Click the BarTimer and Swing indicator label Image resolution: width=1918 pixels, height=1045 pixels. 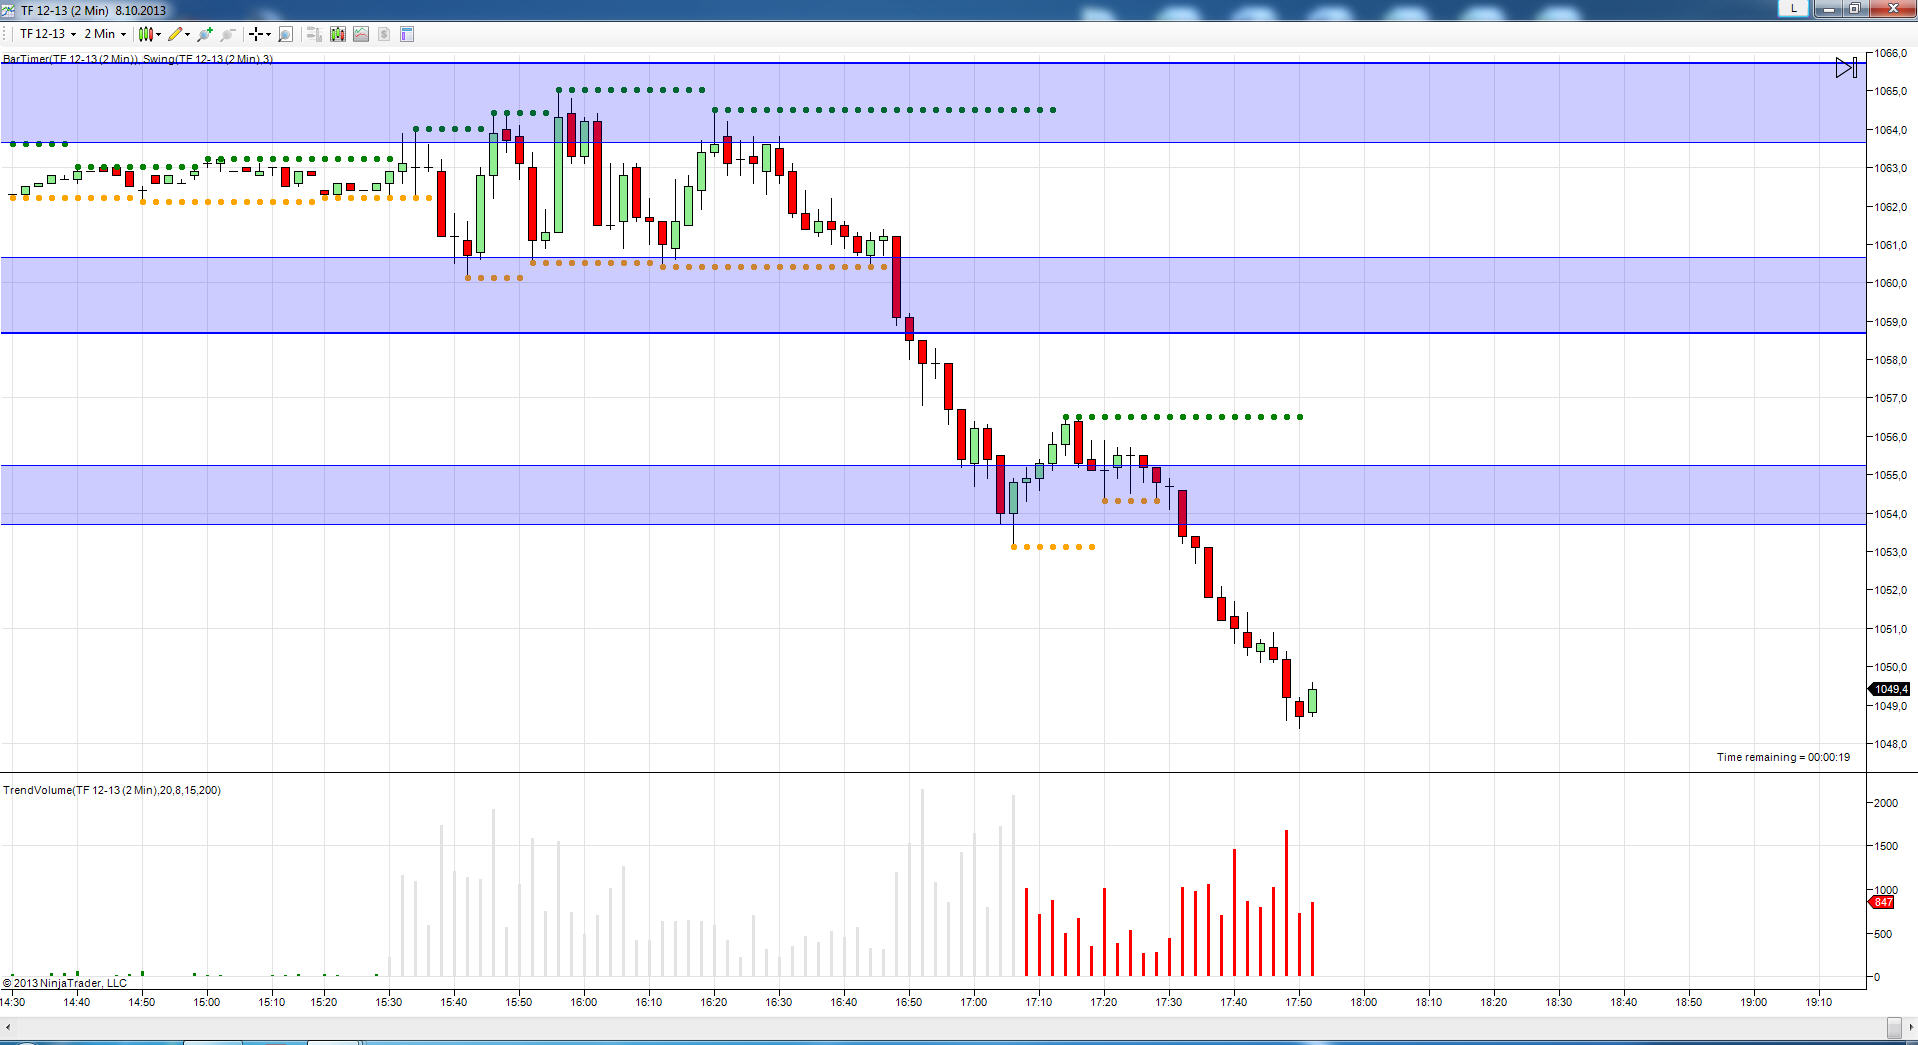(138, 59)
